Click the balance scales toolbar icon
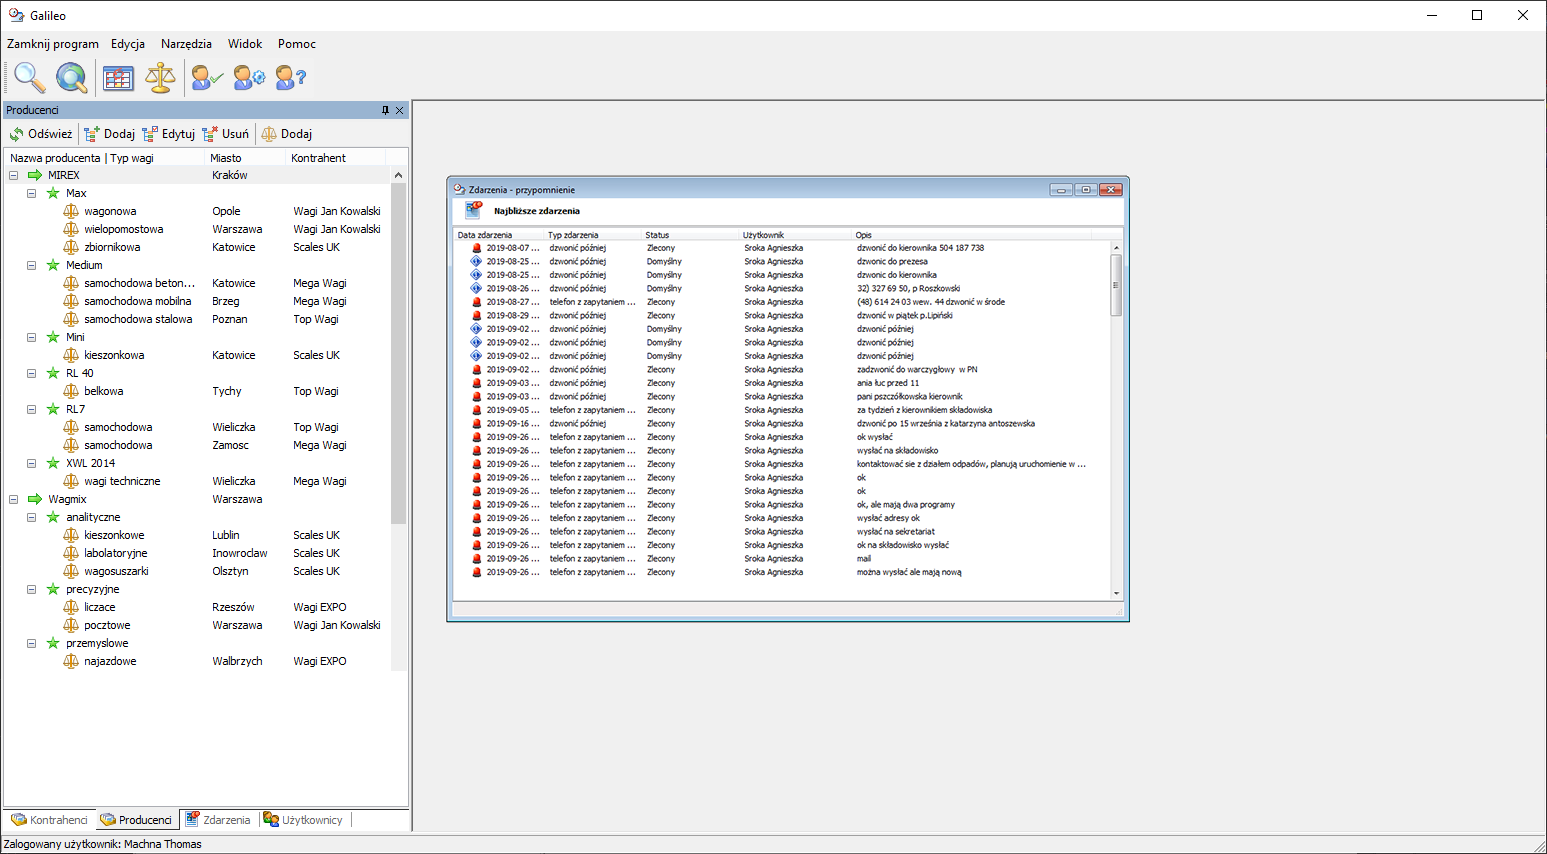This screenshot has height=854, width=1547. [160, 77]
